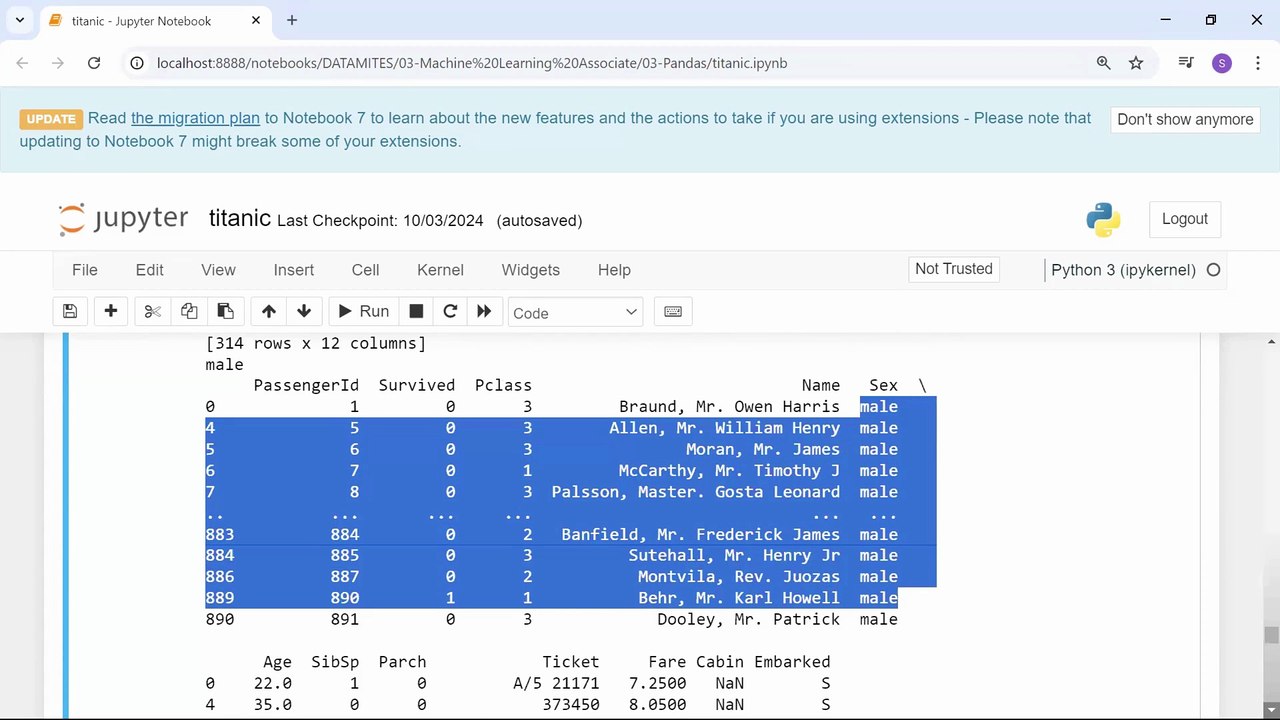The image size is (1280, 720).
Task: Reload the page
Action: (94, 63)
